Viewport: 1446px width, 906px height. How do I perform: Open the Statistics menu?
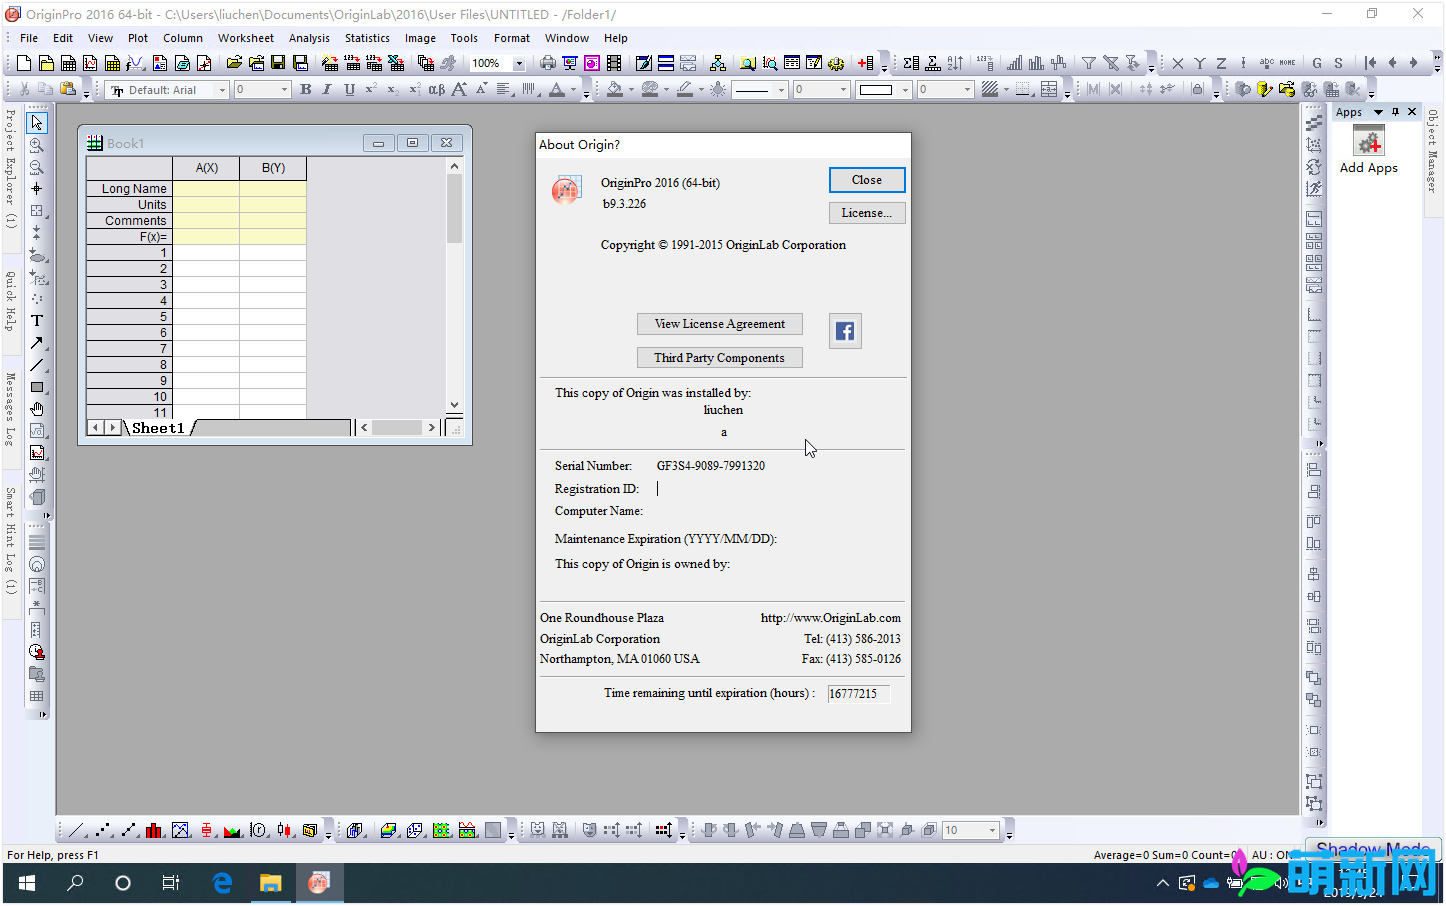coord(367,38)
